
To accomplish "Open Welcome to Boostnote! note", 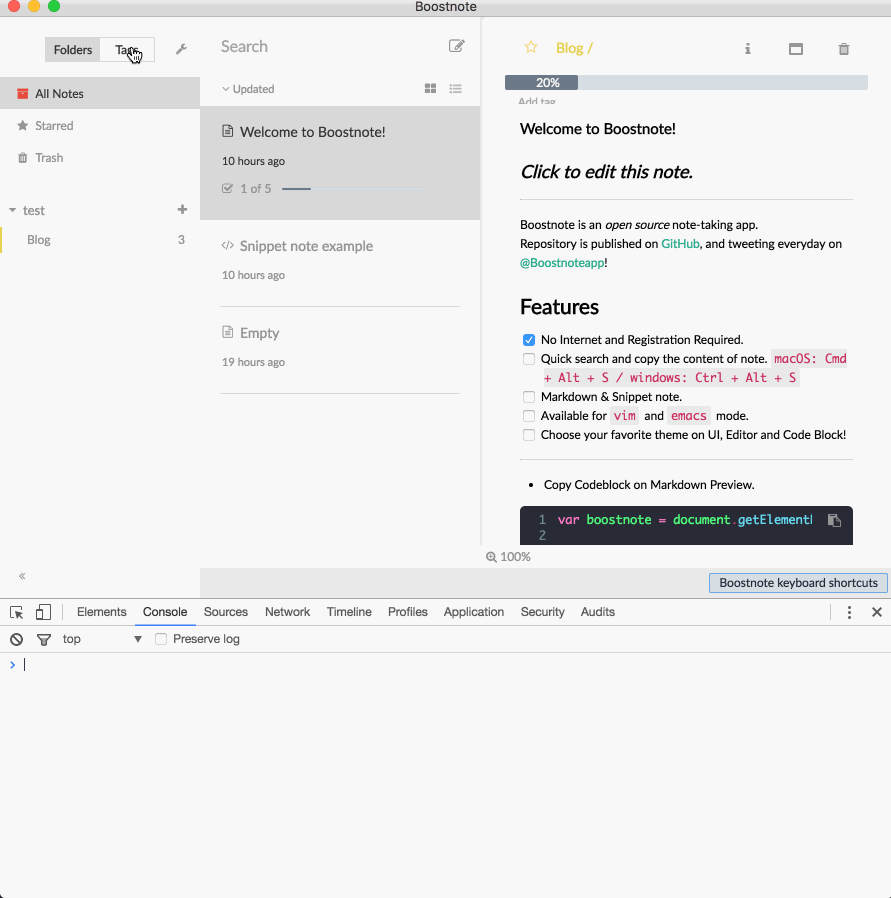I will (340, 163).
